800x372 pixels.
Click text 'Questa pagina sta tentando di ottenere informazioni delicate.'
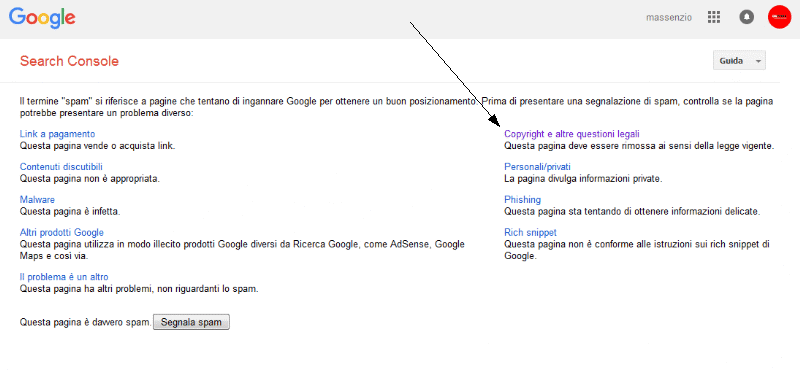tap(632, 211)
